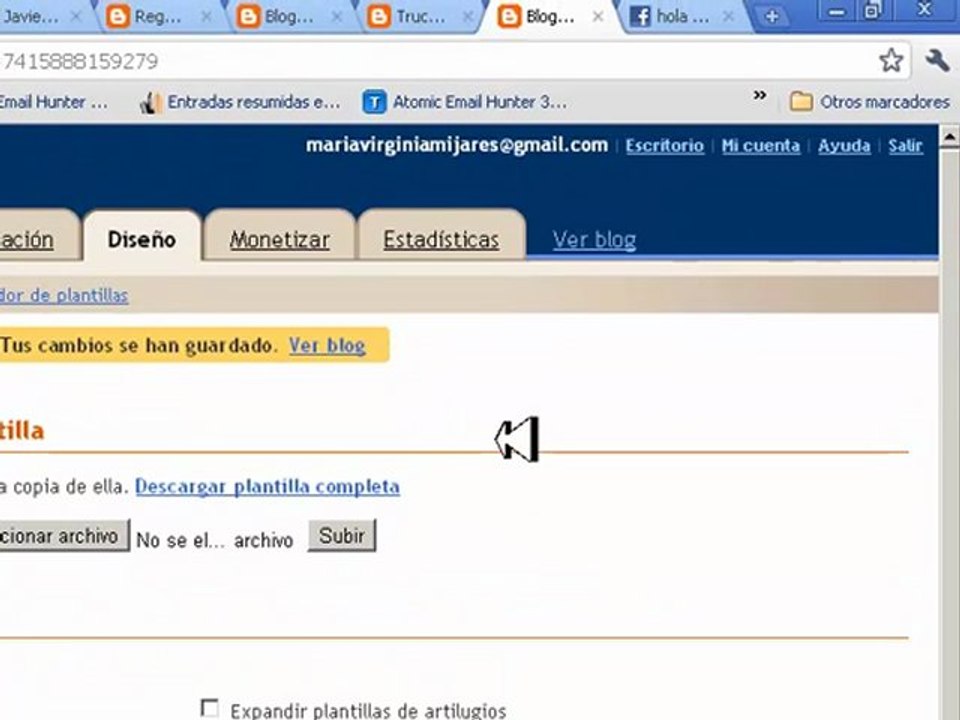The image size is (960, 720).
Task: Switch to the Reg... browser tab
Action: (158, 17)
